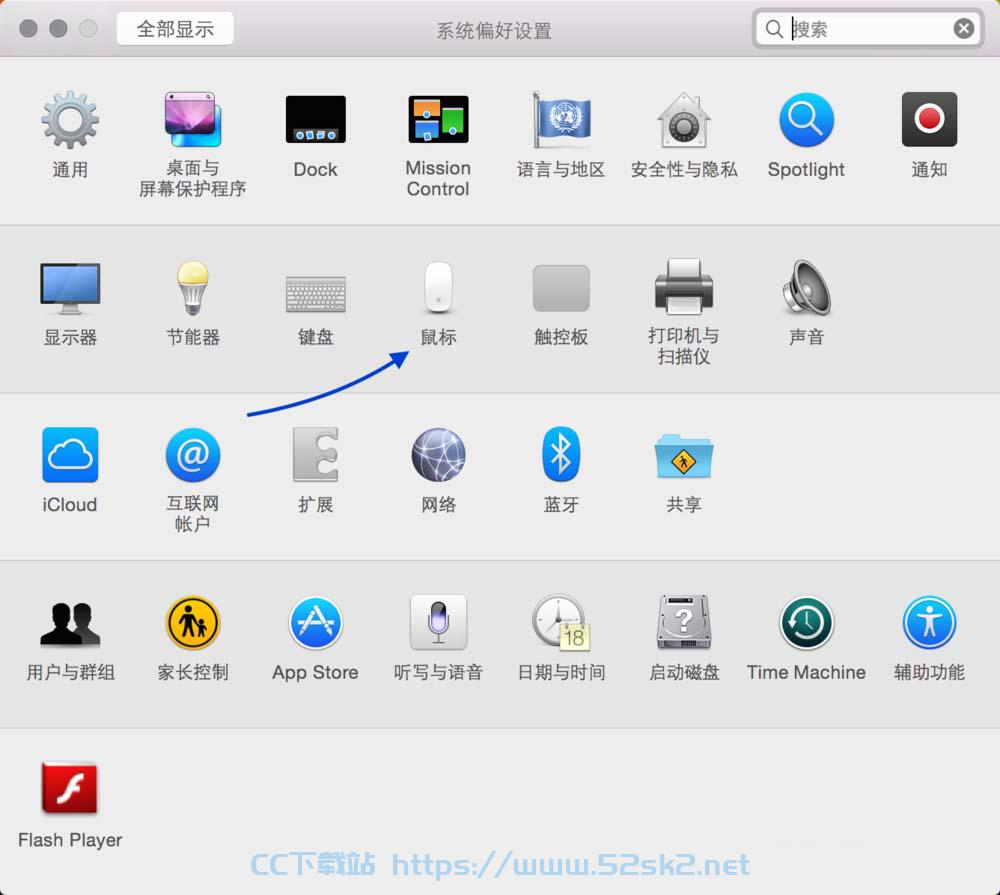The height and width of the screenshot is (895, 1000).
Task: Open 安全性与隐私 preferences
Action: [x=684, y=119]
